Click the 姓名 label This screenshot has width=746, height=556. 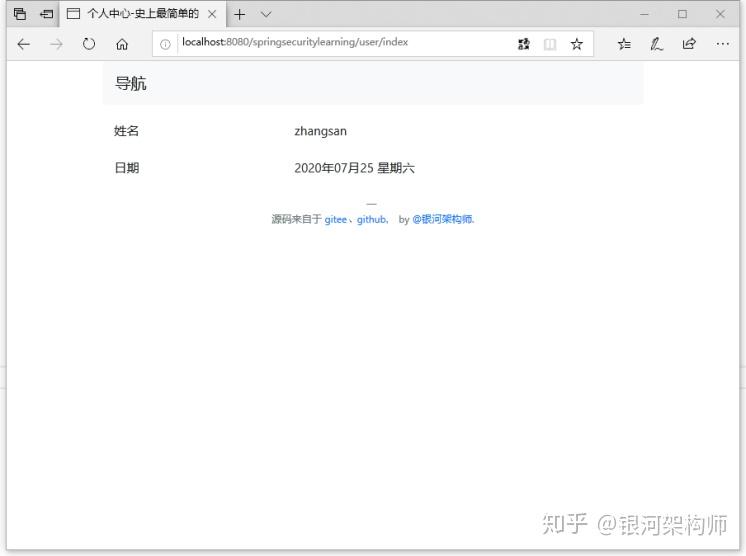(127, 131)
